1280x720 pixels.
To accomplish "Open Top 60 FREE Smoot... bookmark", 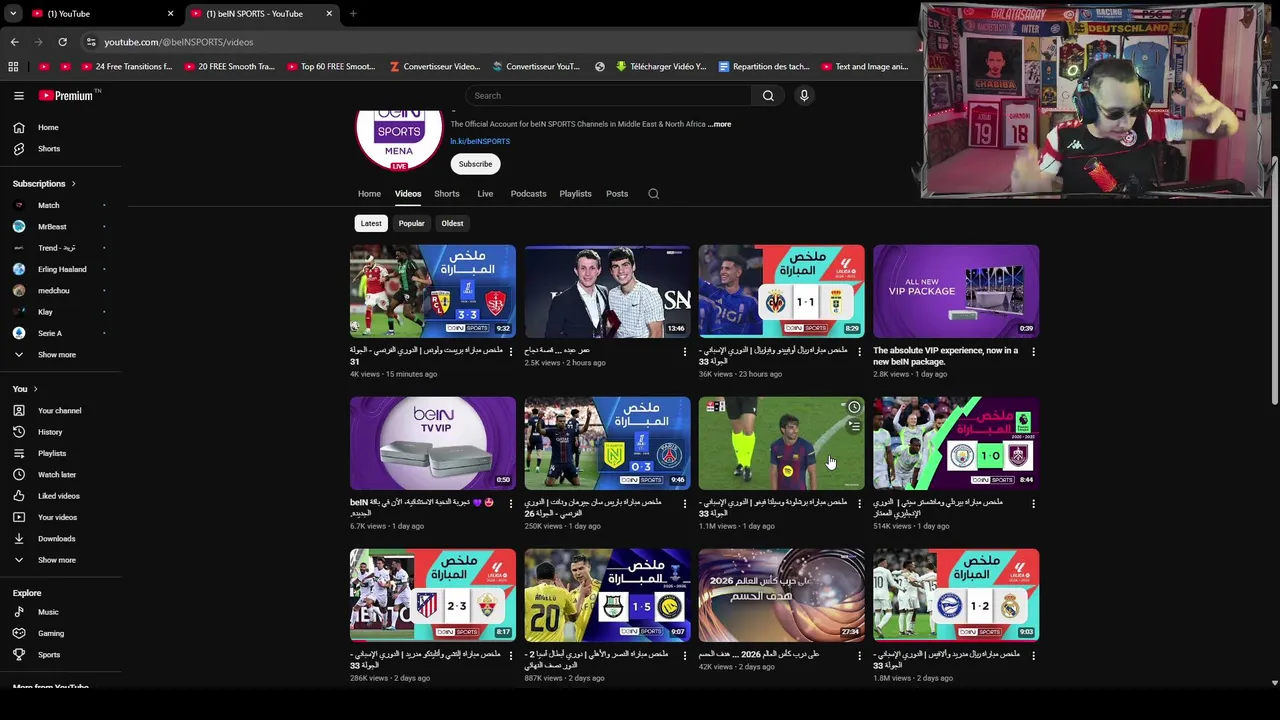I will point(331,67).
